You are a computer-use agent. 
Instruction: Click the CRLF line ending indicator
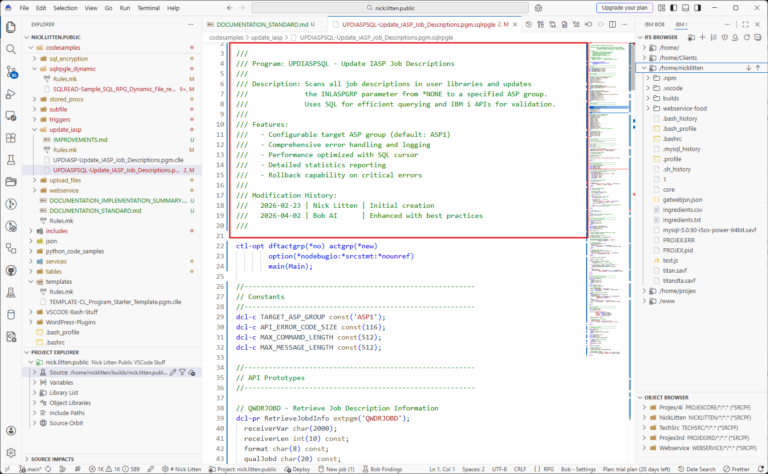pyautogui.click(x=520, y=469)
